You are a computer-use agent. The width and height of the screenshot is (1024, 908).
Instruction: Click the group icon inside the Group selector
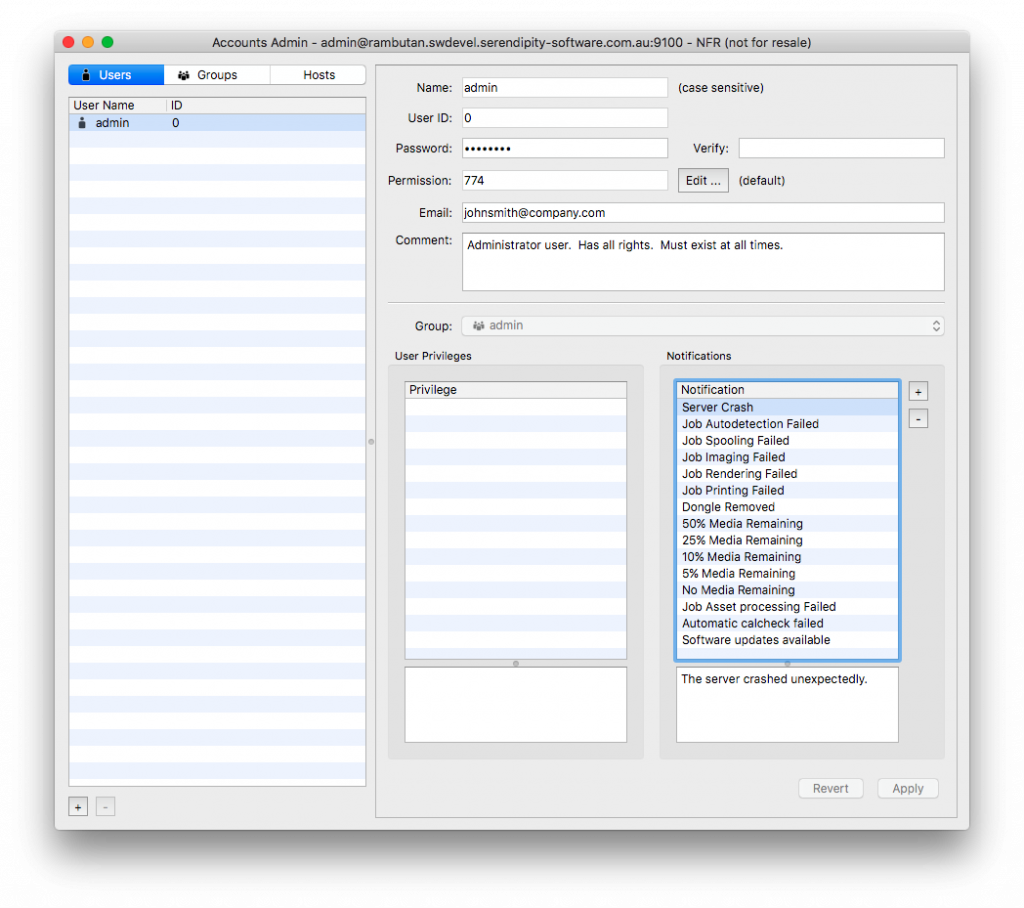479,325
